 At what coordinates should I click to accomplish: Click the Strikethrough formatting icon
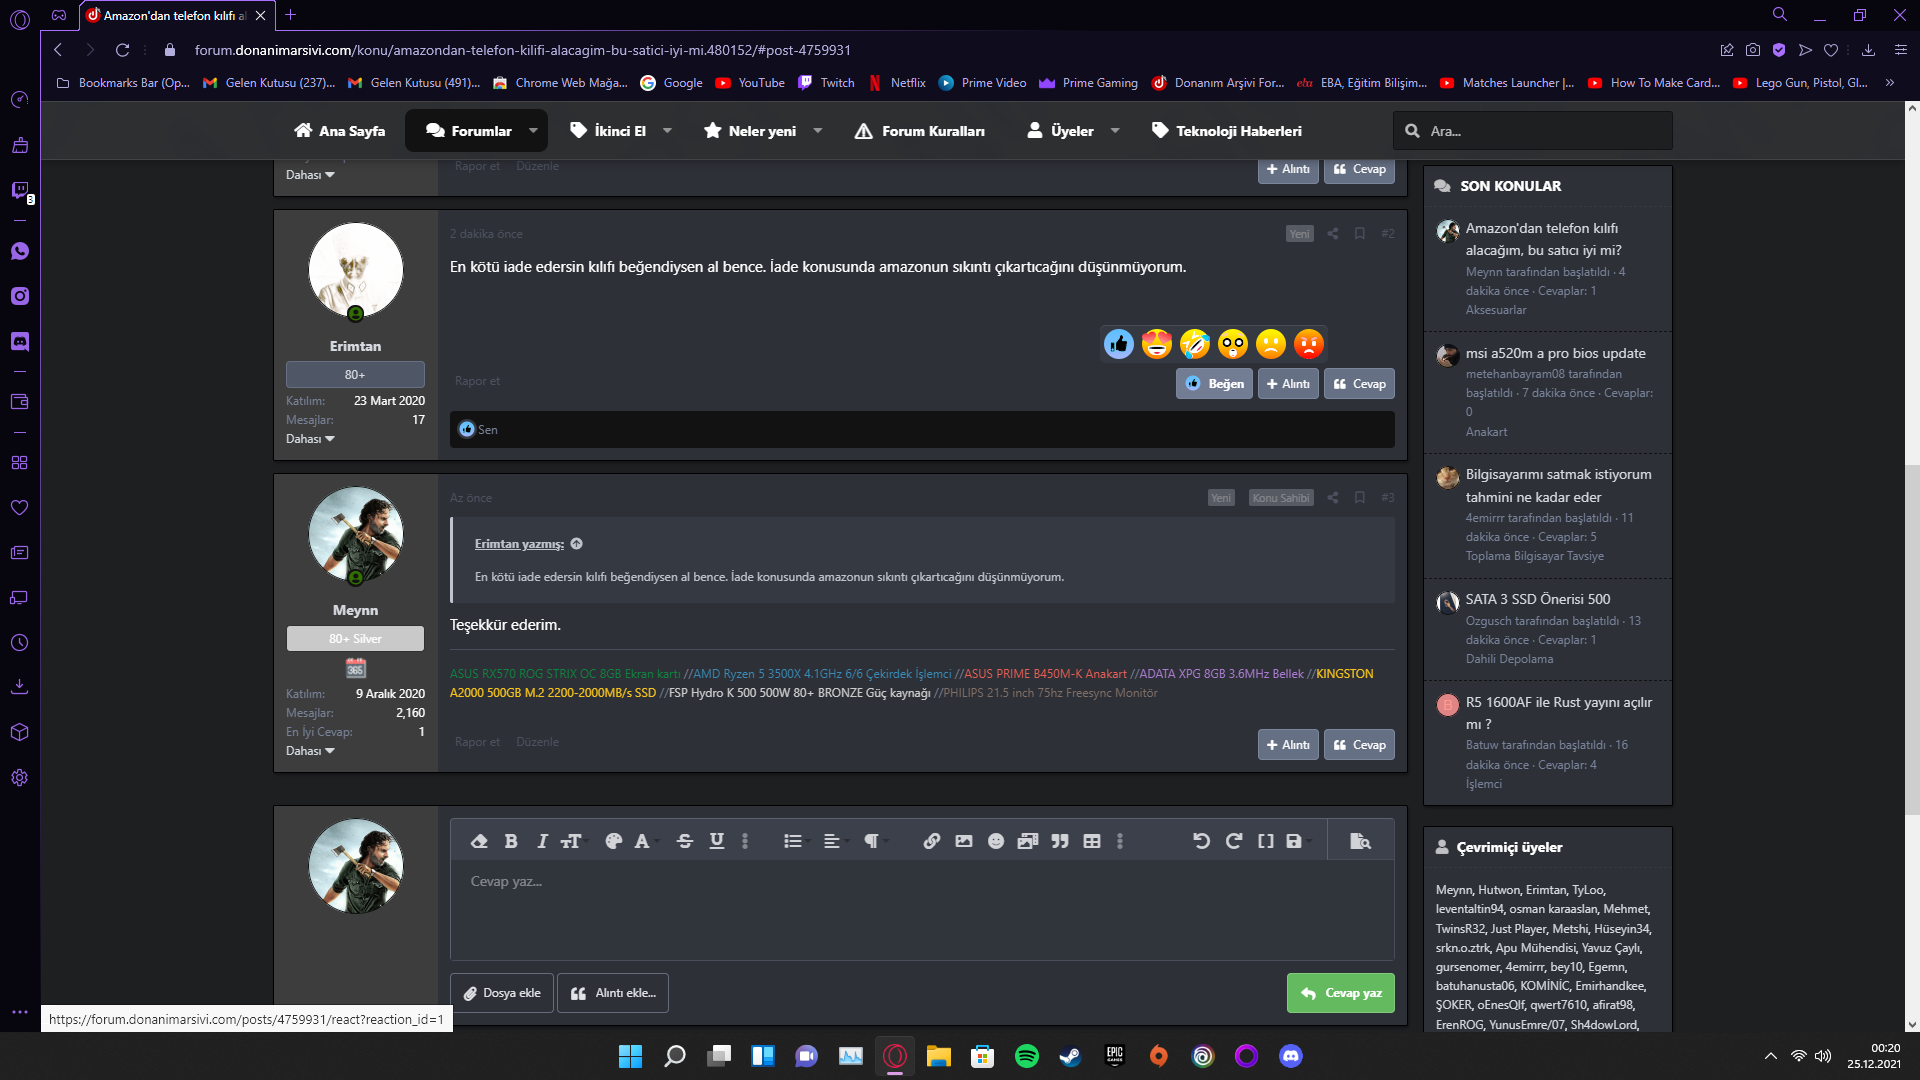point(684,841)
